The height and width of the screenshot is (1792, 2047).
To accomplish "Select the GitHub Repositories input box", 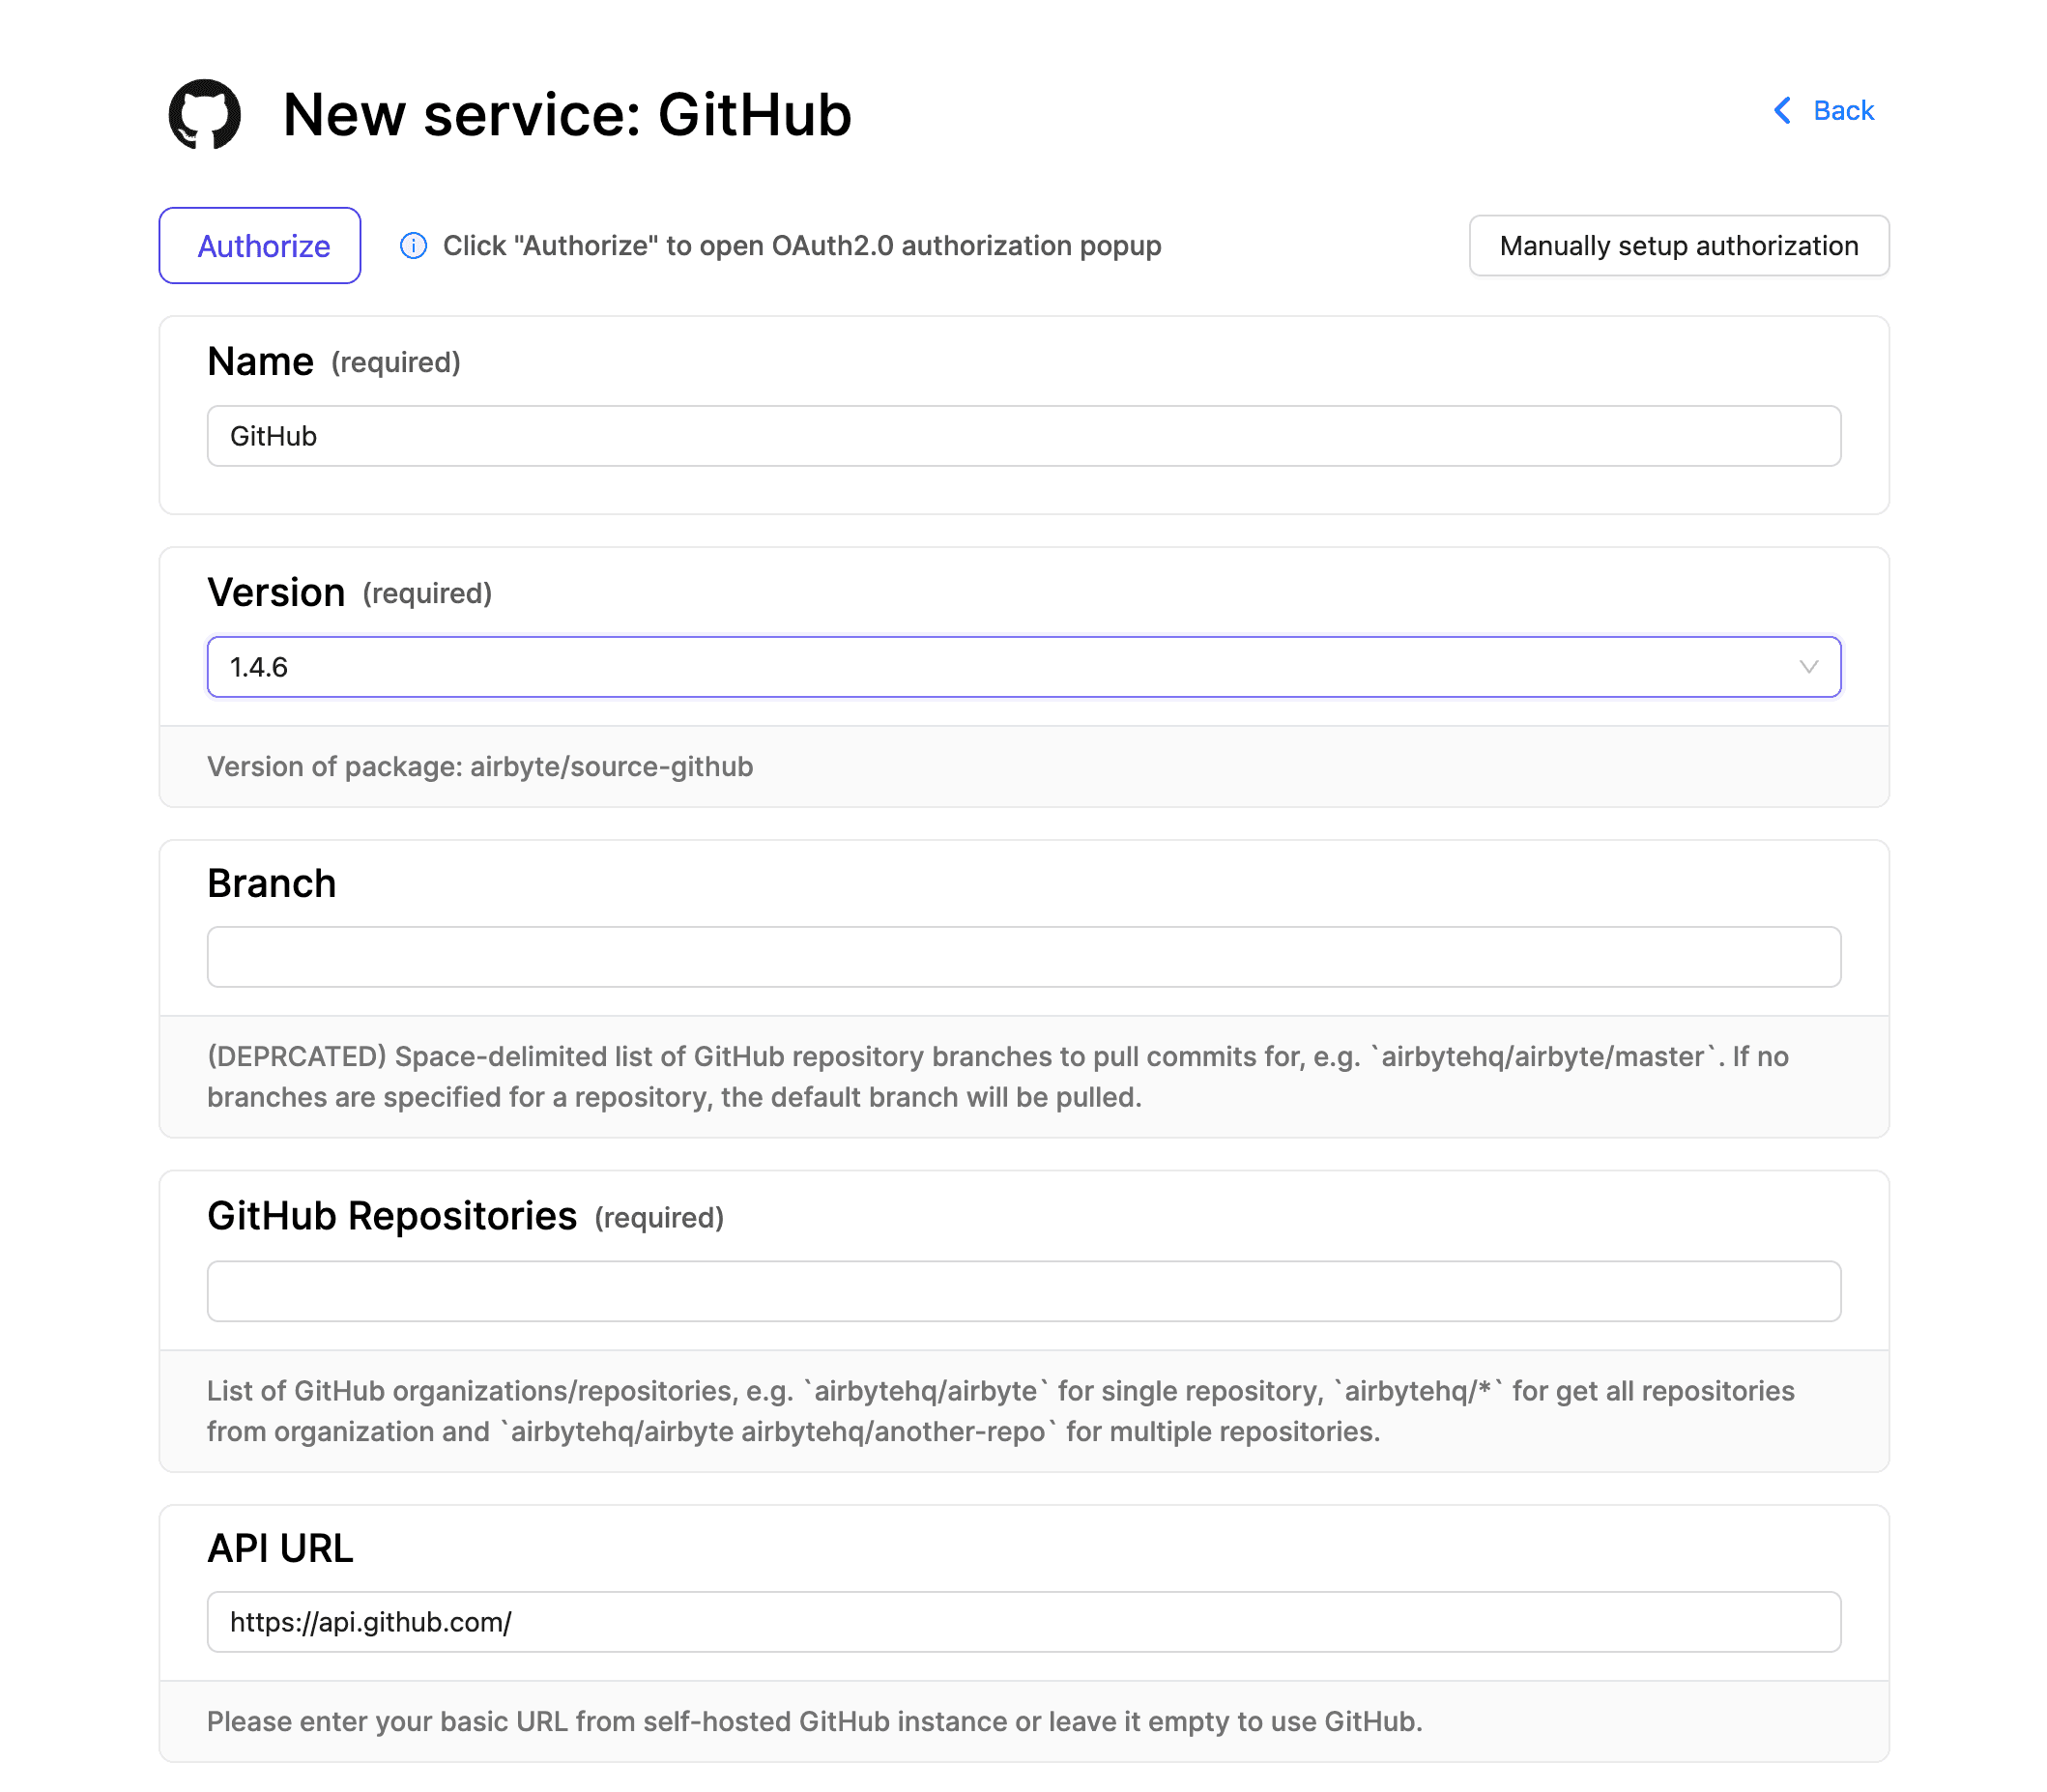I will tap(1023, 1291).
